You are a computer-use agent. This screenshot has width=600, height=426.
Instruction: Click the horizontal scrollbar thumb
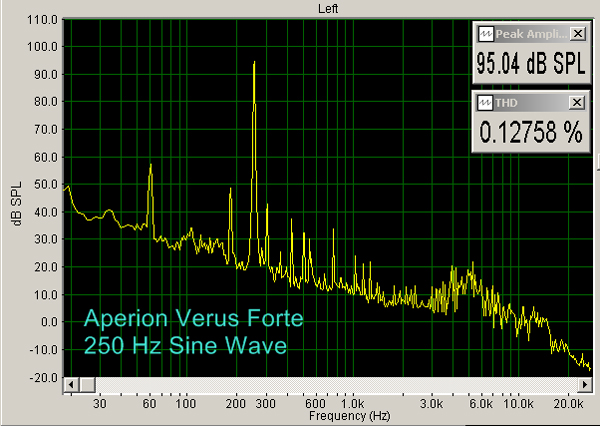[88, 385]
